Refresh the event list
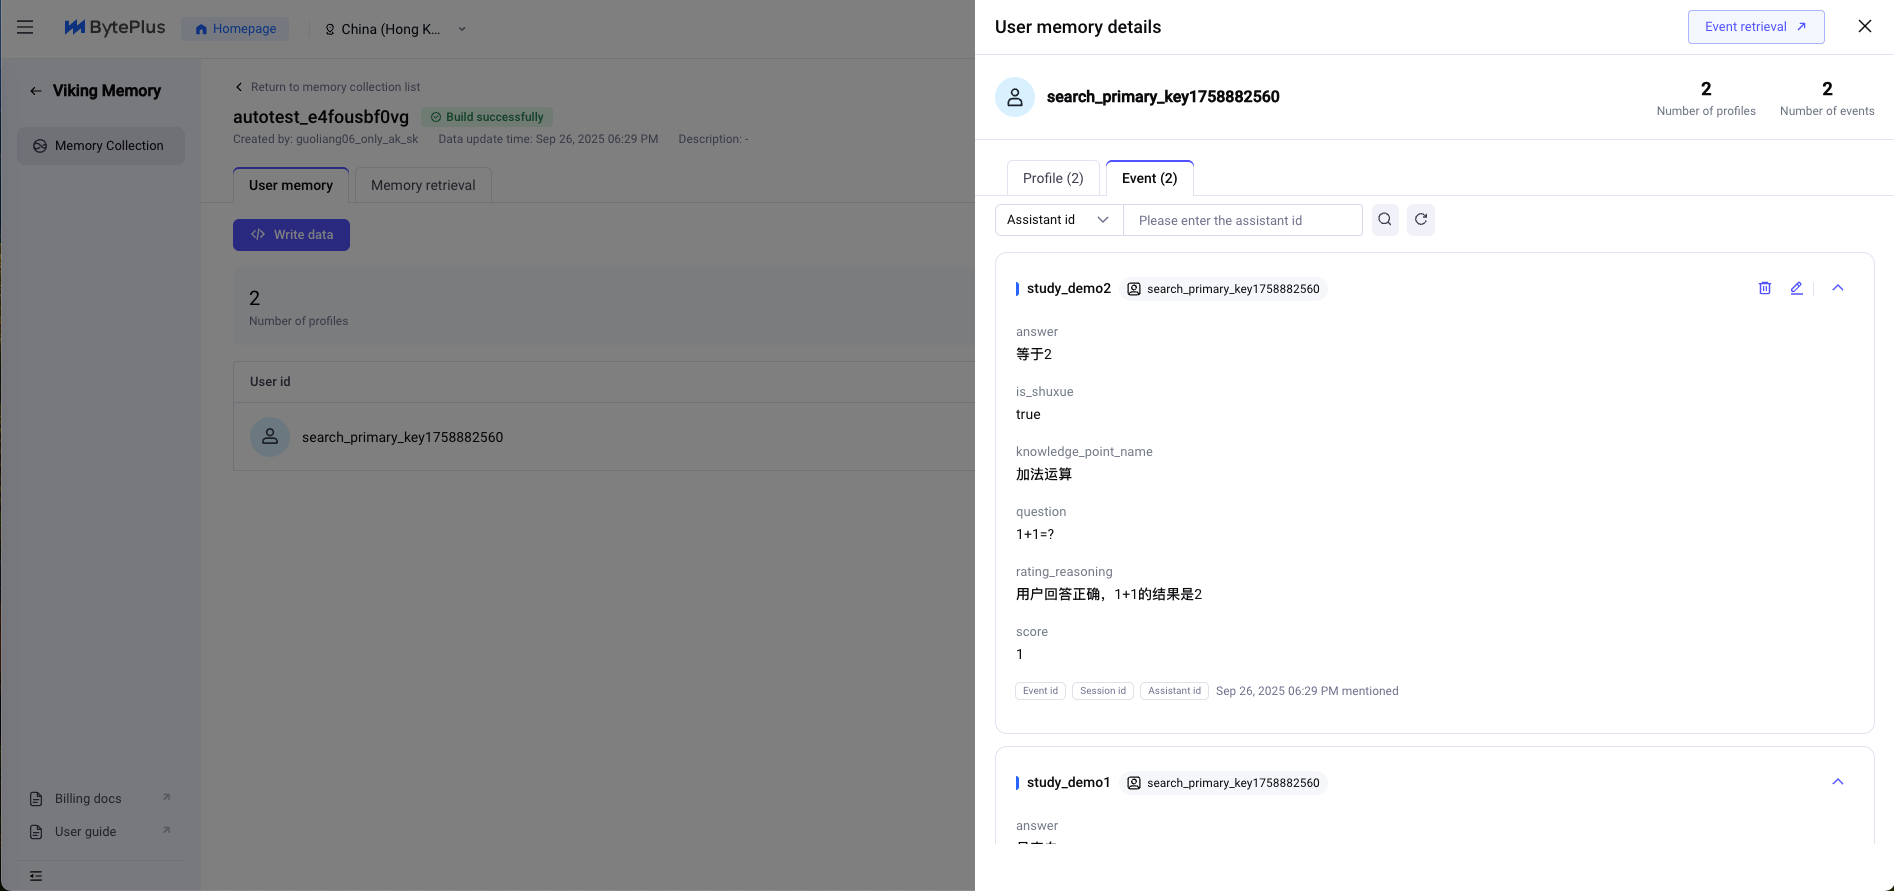 (1421, 220)
